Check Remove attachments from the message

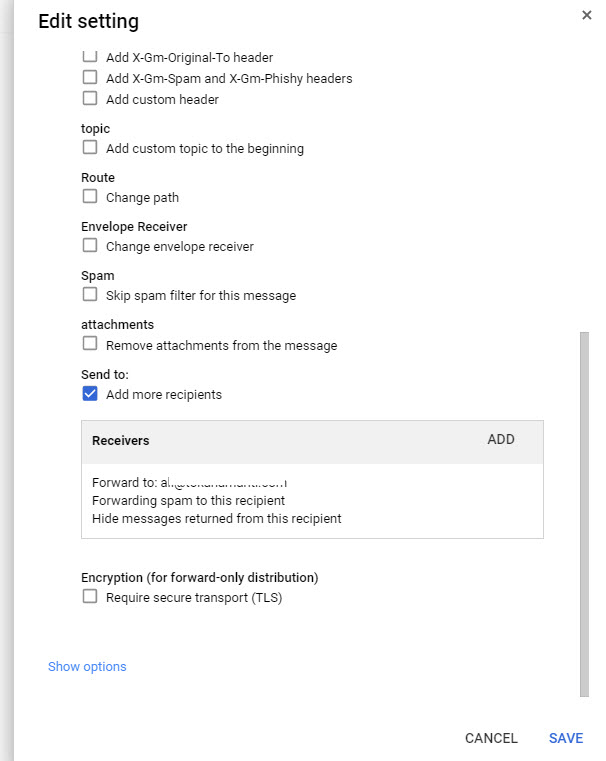(x=90, y=344)
